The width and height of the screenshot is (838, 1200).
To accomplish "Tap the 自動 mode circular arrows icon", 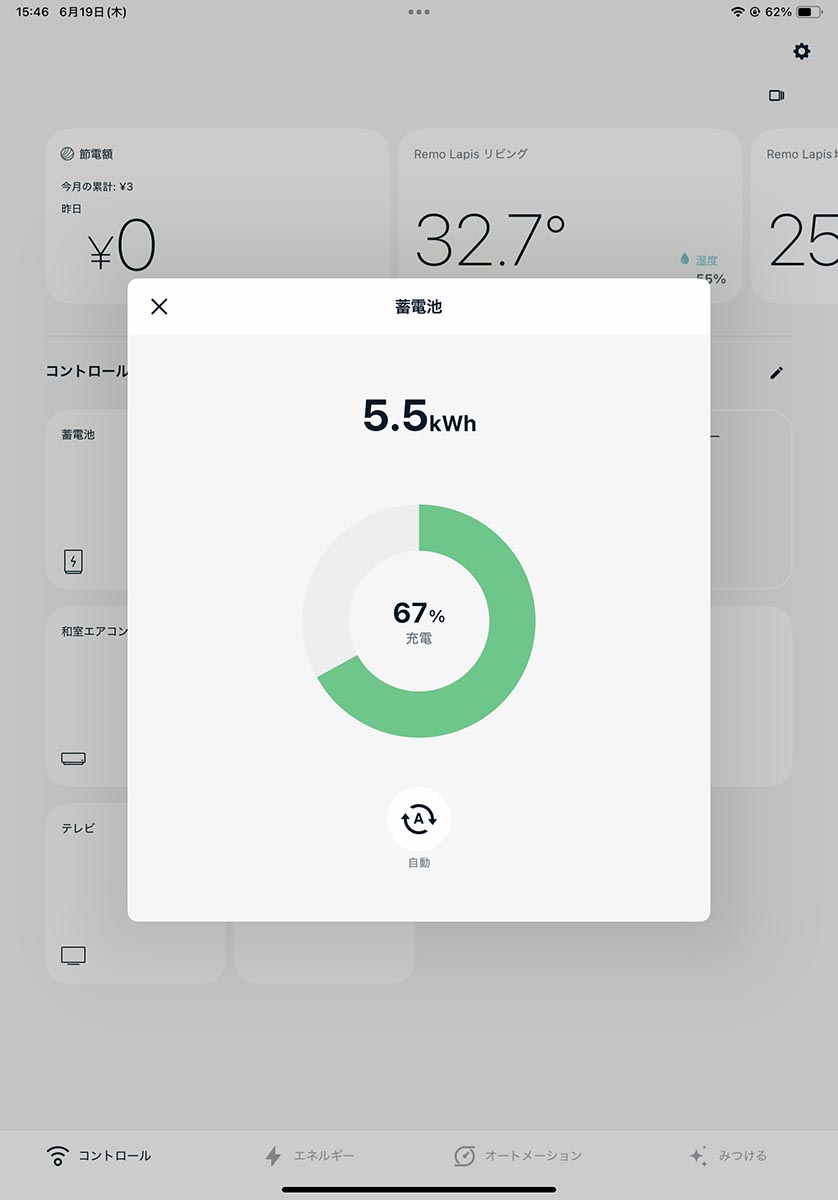I will point(419,820).
